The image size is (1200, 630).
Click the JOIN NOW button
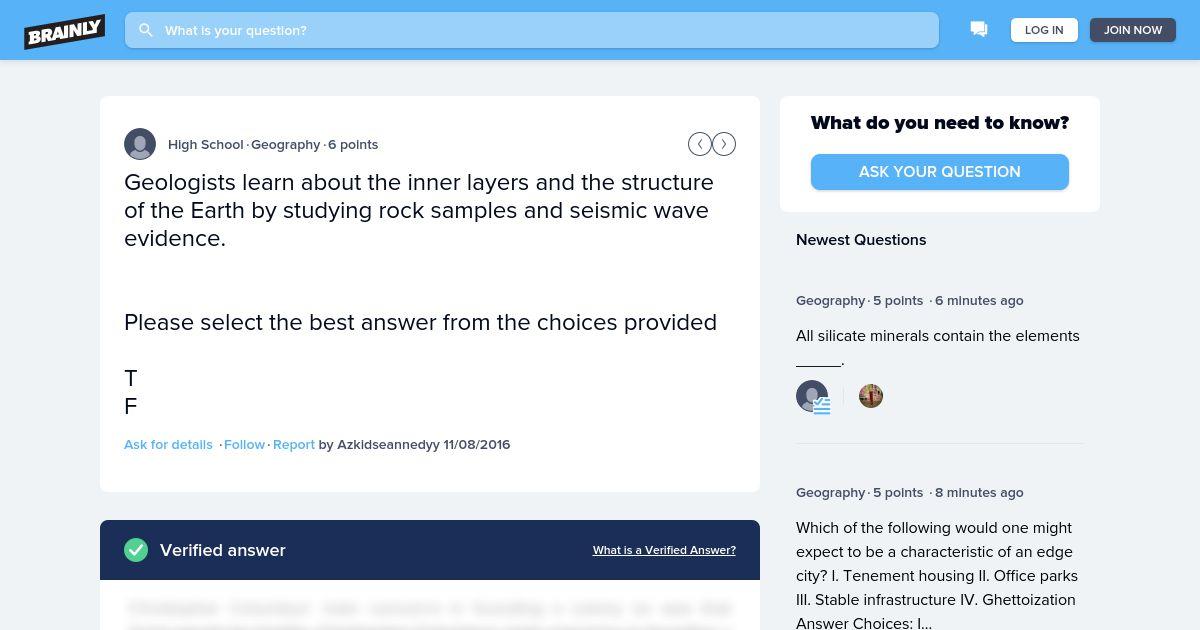[x=1133, y=30]
